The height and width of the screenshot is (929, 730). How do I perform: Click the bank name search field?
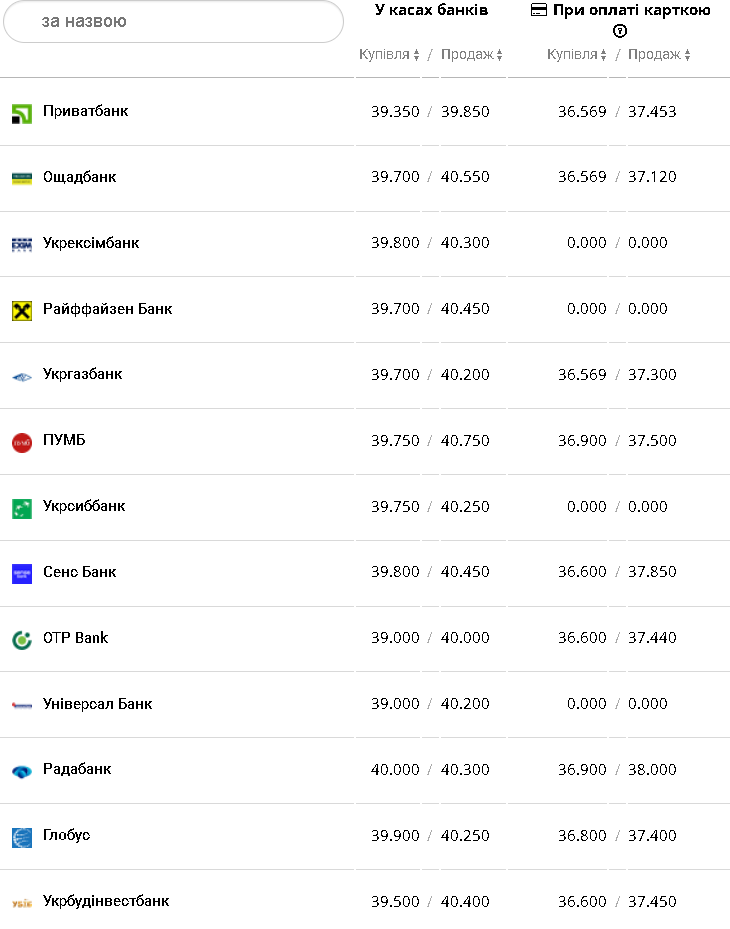click(x=173, y=21)
